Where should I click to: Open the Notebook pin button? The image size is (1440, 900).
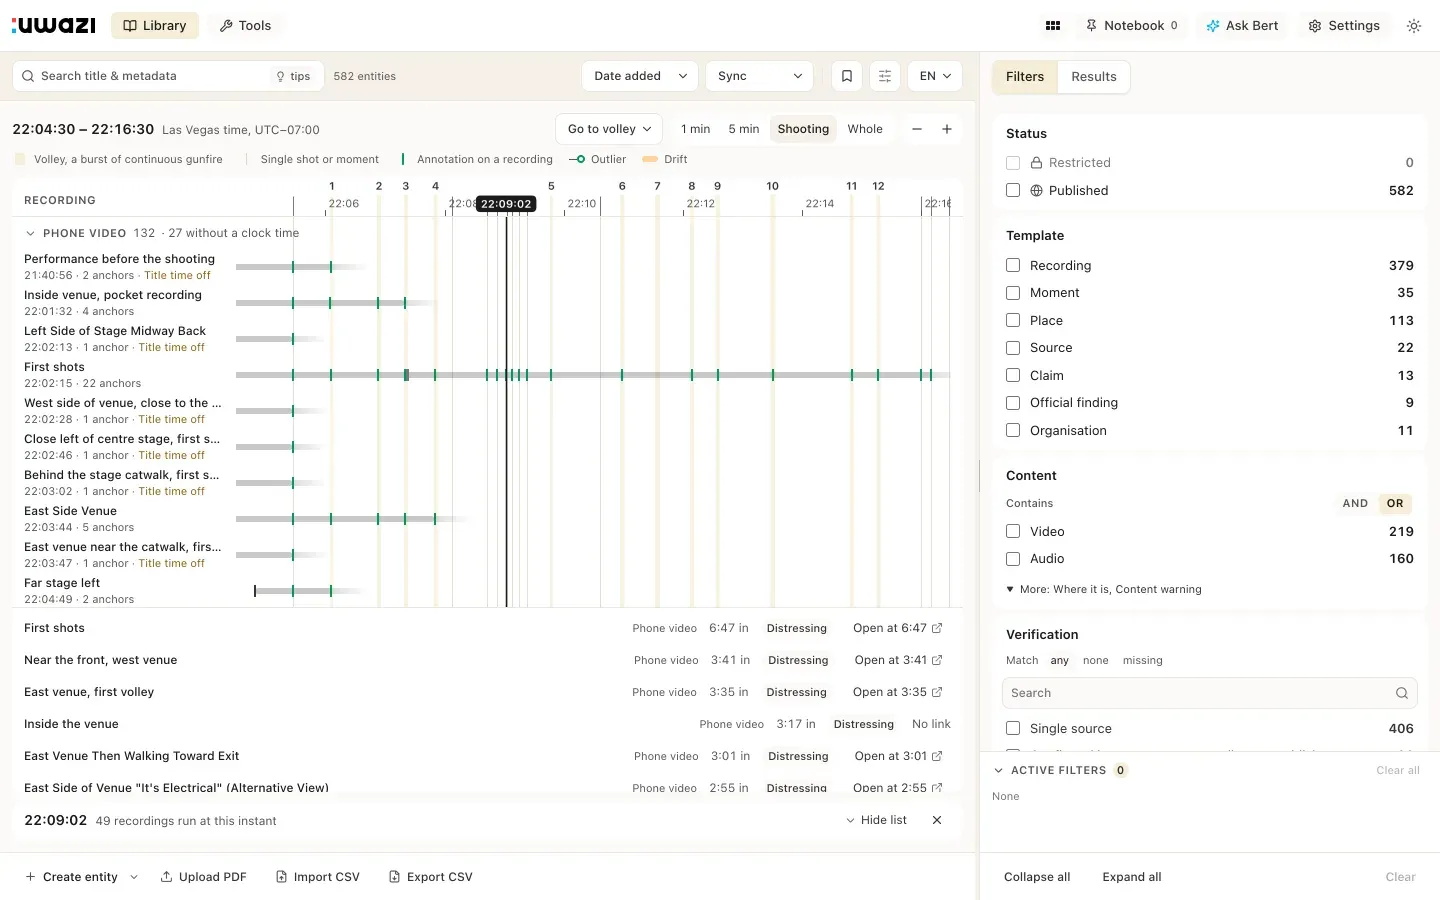click(x=1132, y=26)
